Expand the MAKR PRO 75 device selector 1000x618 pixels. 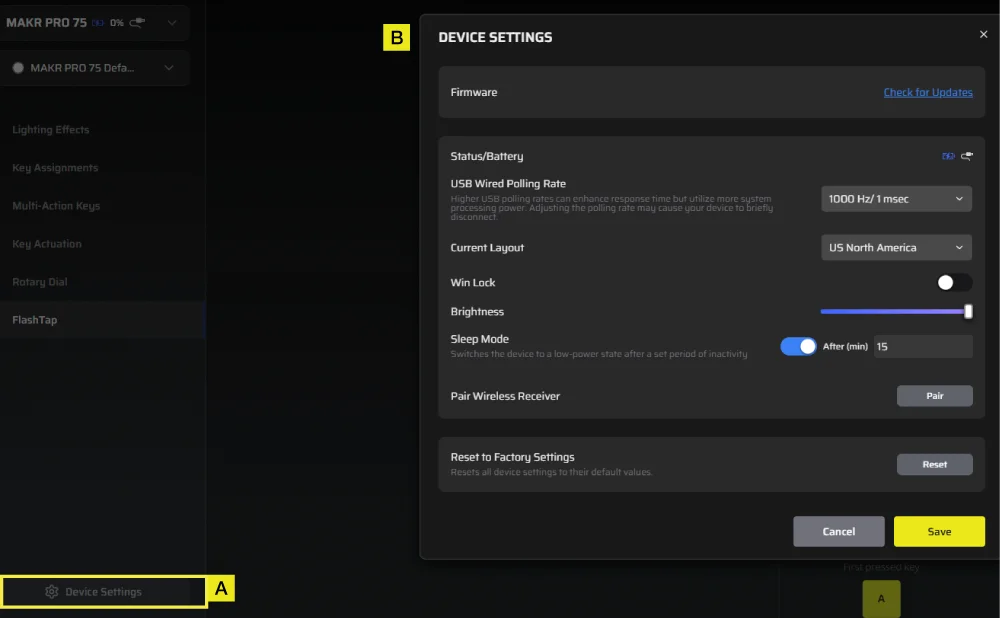point(170,22)
